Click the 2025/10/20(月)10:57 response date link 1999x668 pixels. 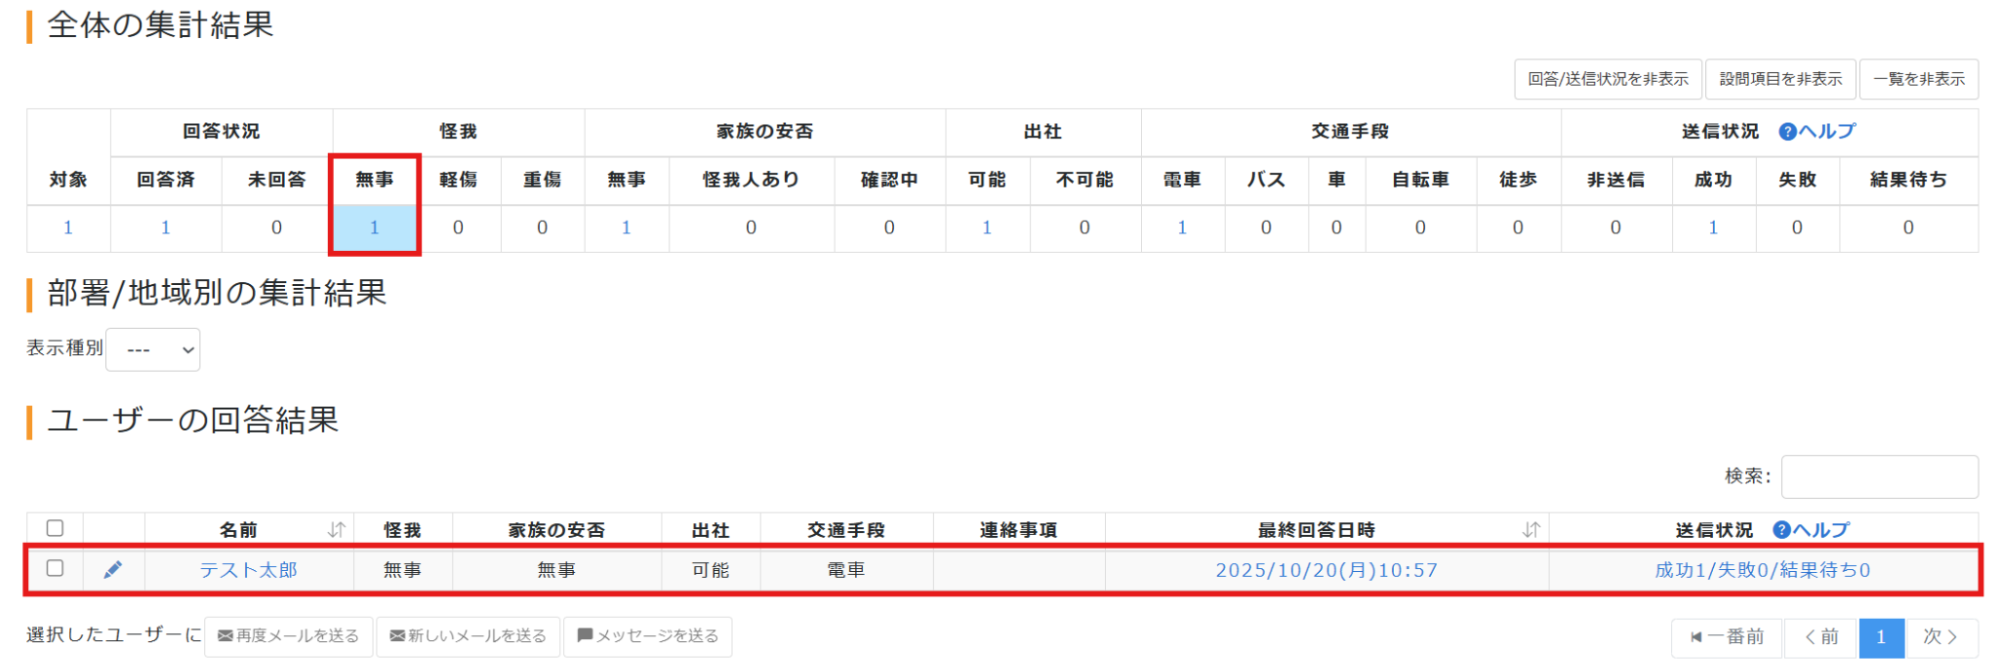pyautogui.click(x=1326, y=570)
